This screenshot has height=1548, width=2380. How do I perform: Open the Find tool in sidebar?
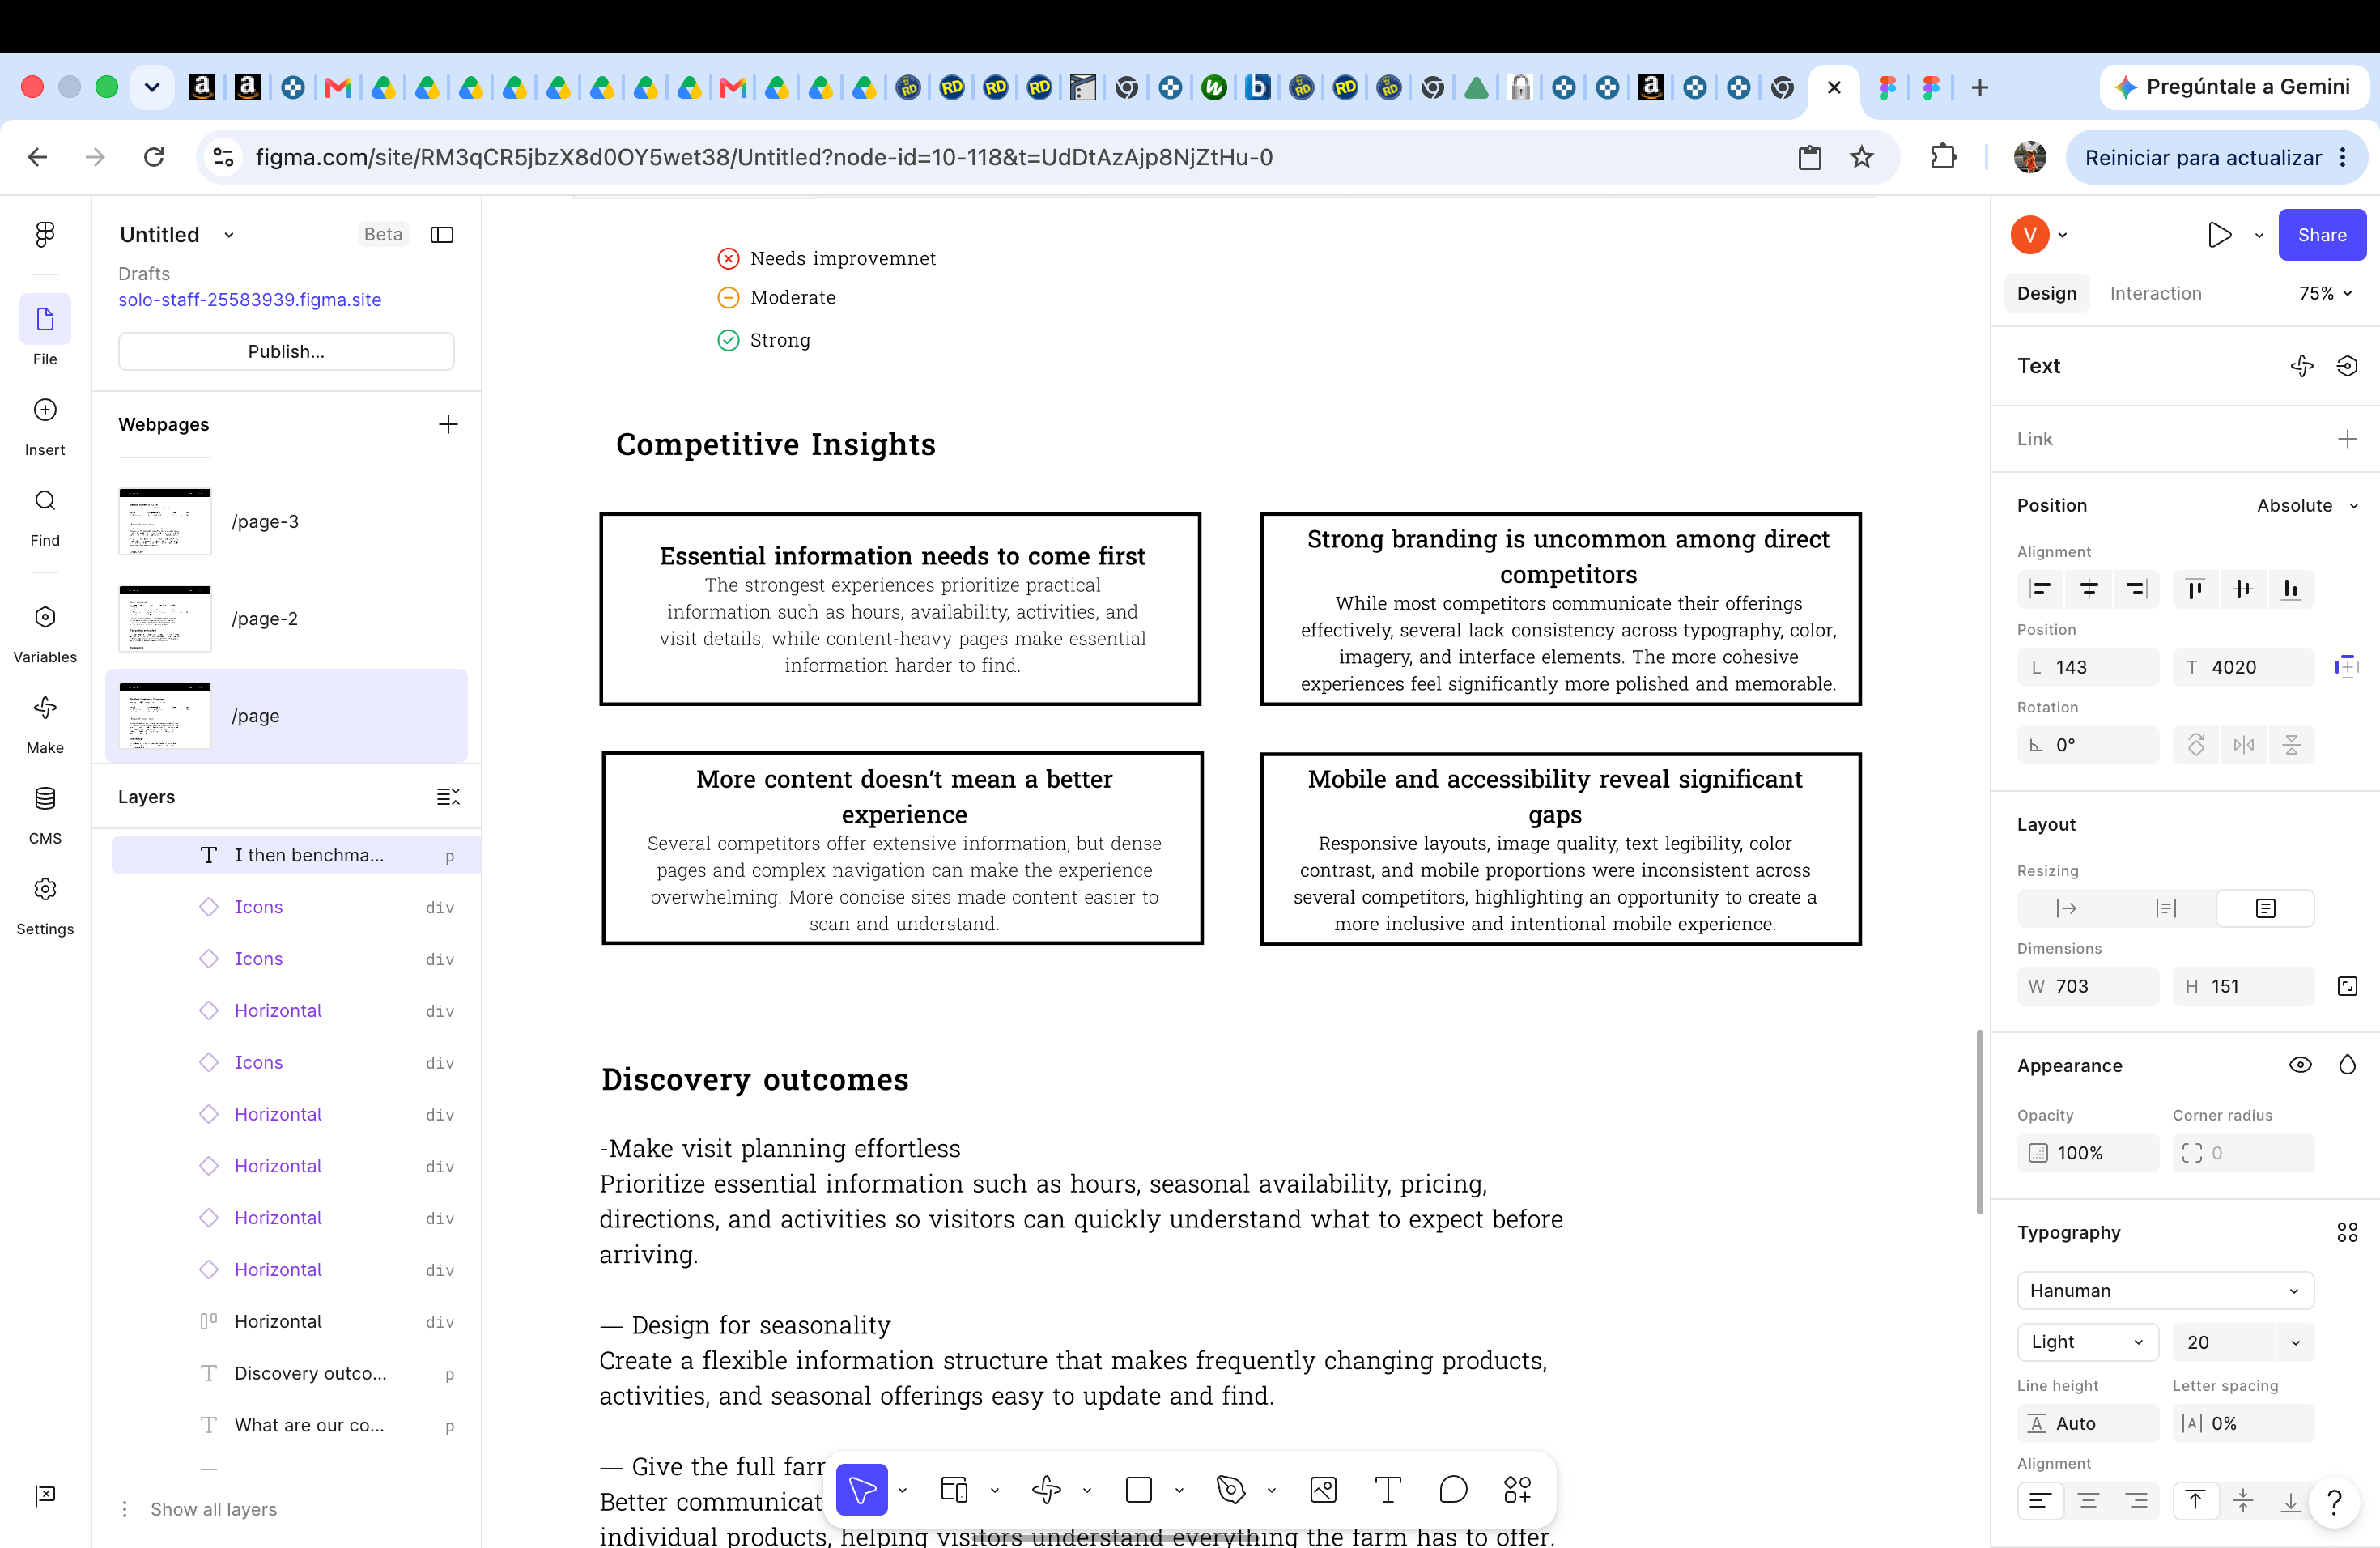tap(45, 517)
